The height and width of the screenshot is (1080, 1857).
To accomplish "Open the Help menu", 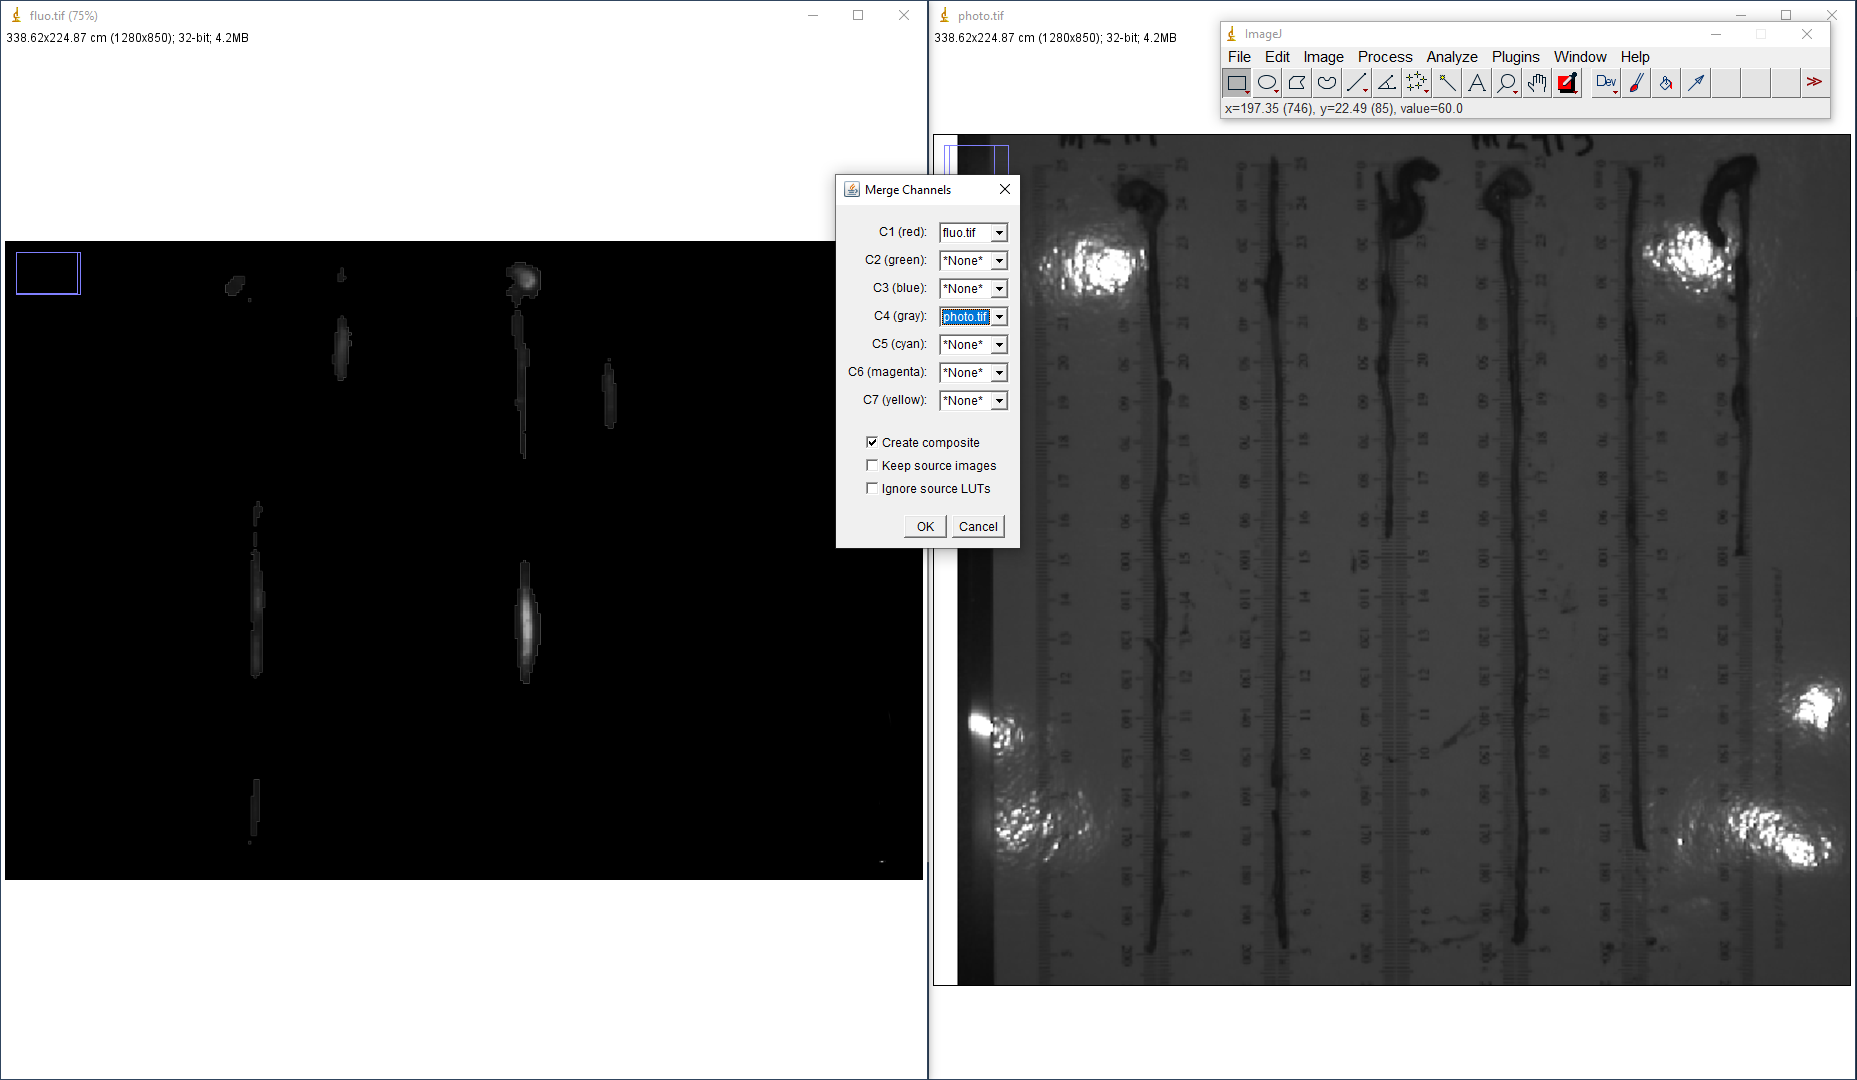I will (1635, 57).
